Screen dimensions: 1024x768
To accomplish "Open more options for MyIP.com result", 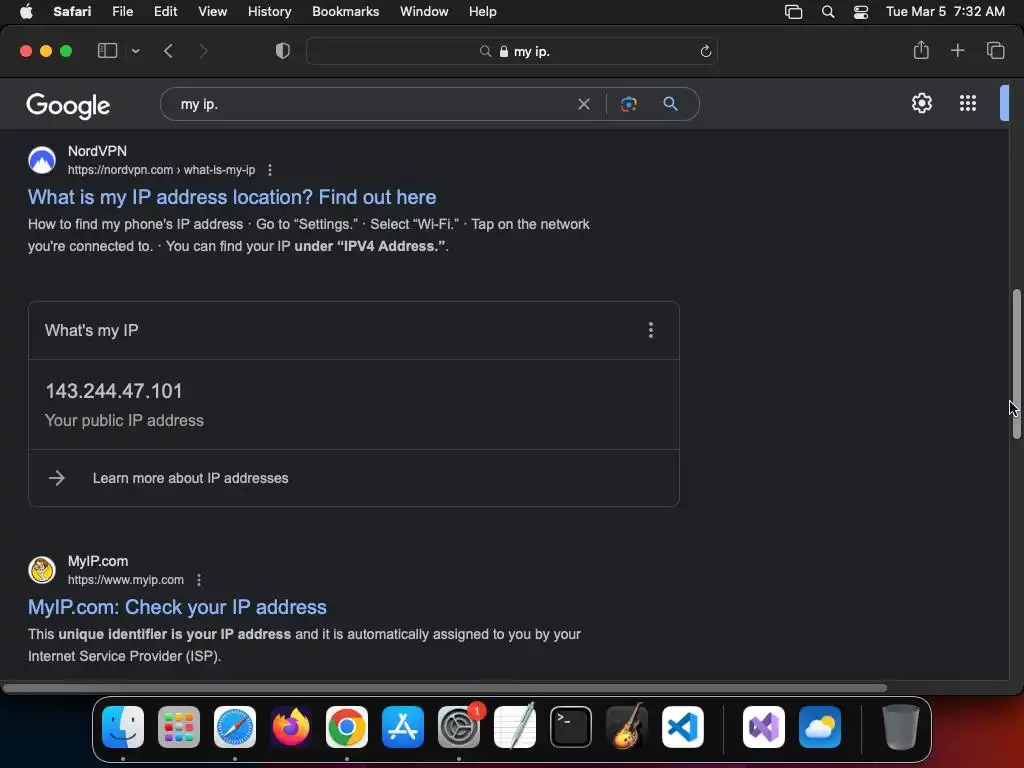I will (199, 580).
